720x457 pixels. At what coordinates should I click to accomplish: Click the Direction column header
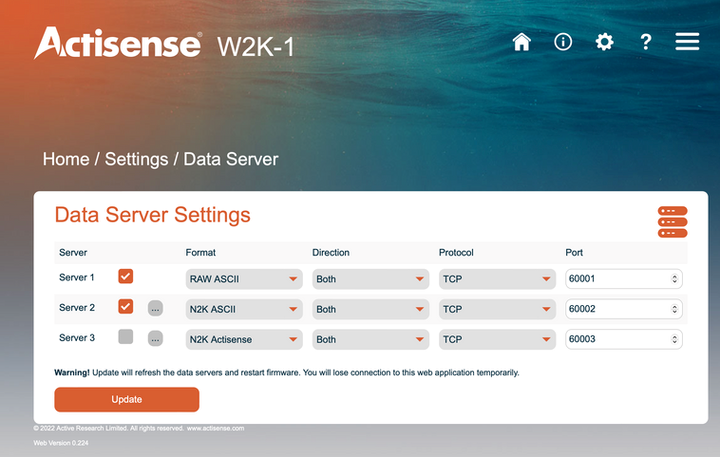point(331,253)
